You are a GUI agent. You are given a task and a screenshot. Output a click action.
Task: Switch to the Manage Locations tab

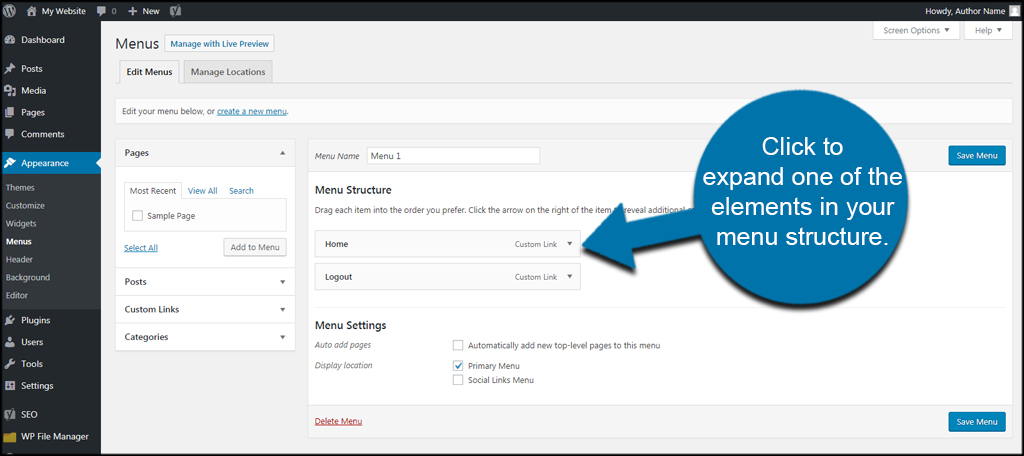228,72
